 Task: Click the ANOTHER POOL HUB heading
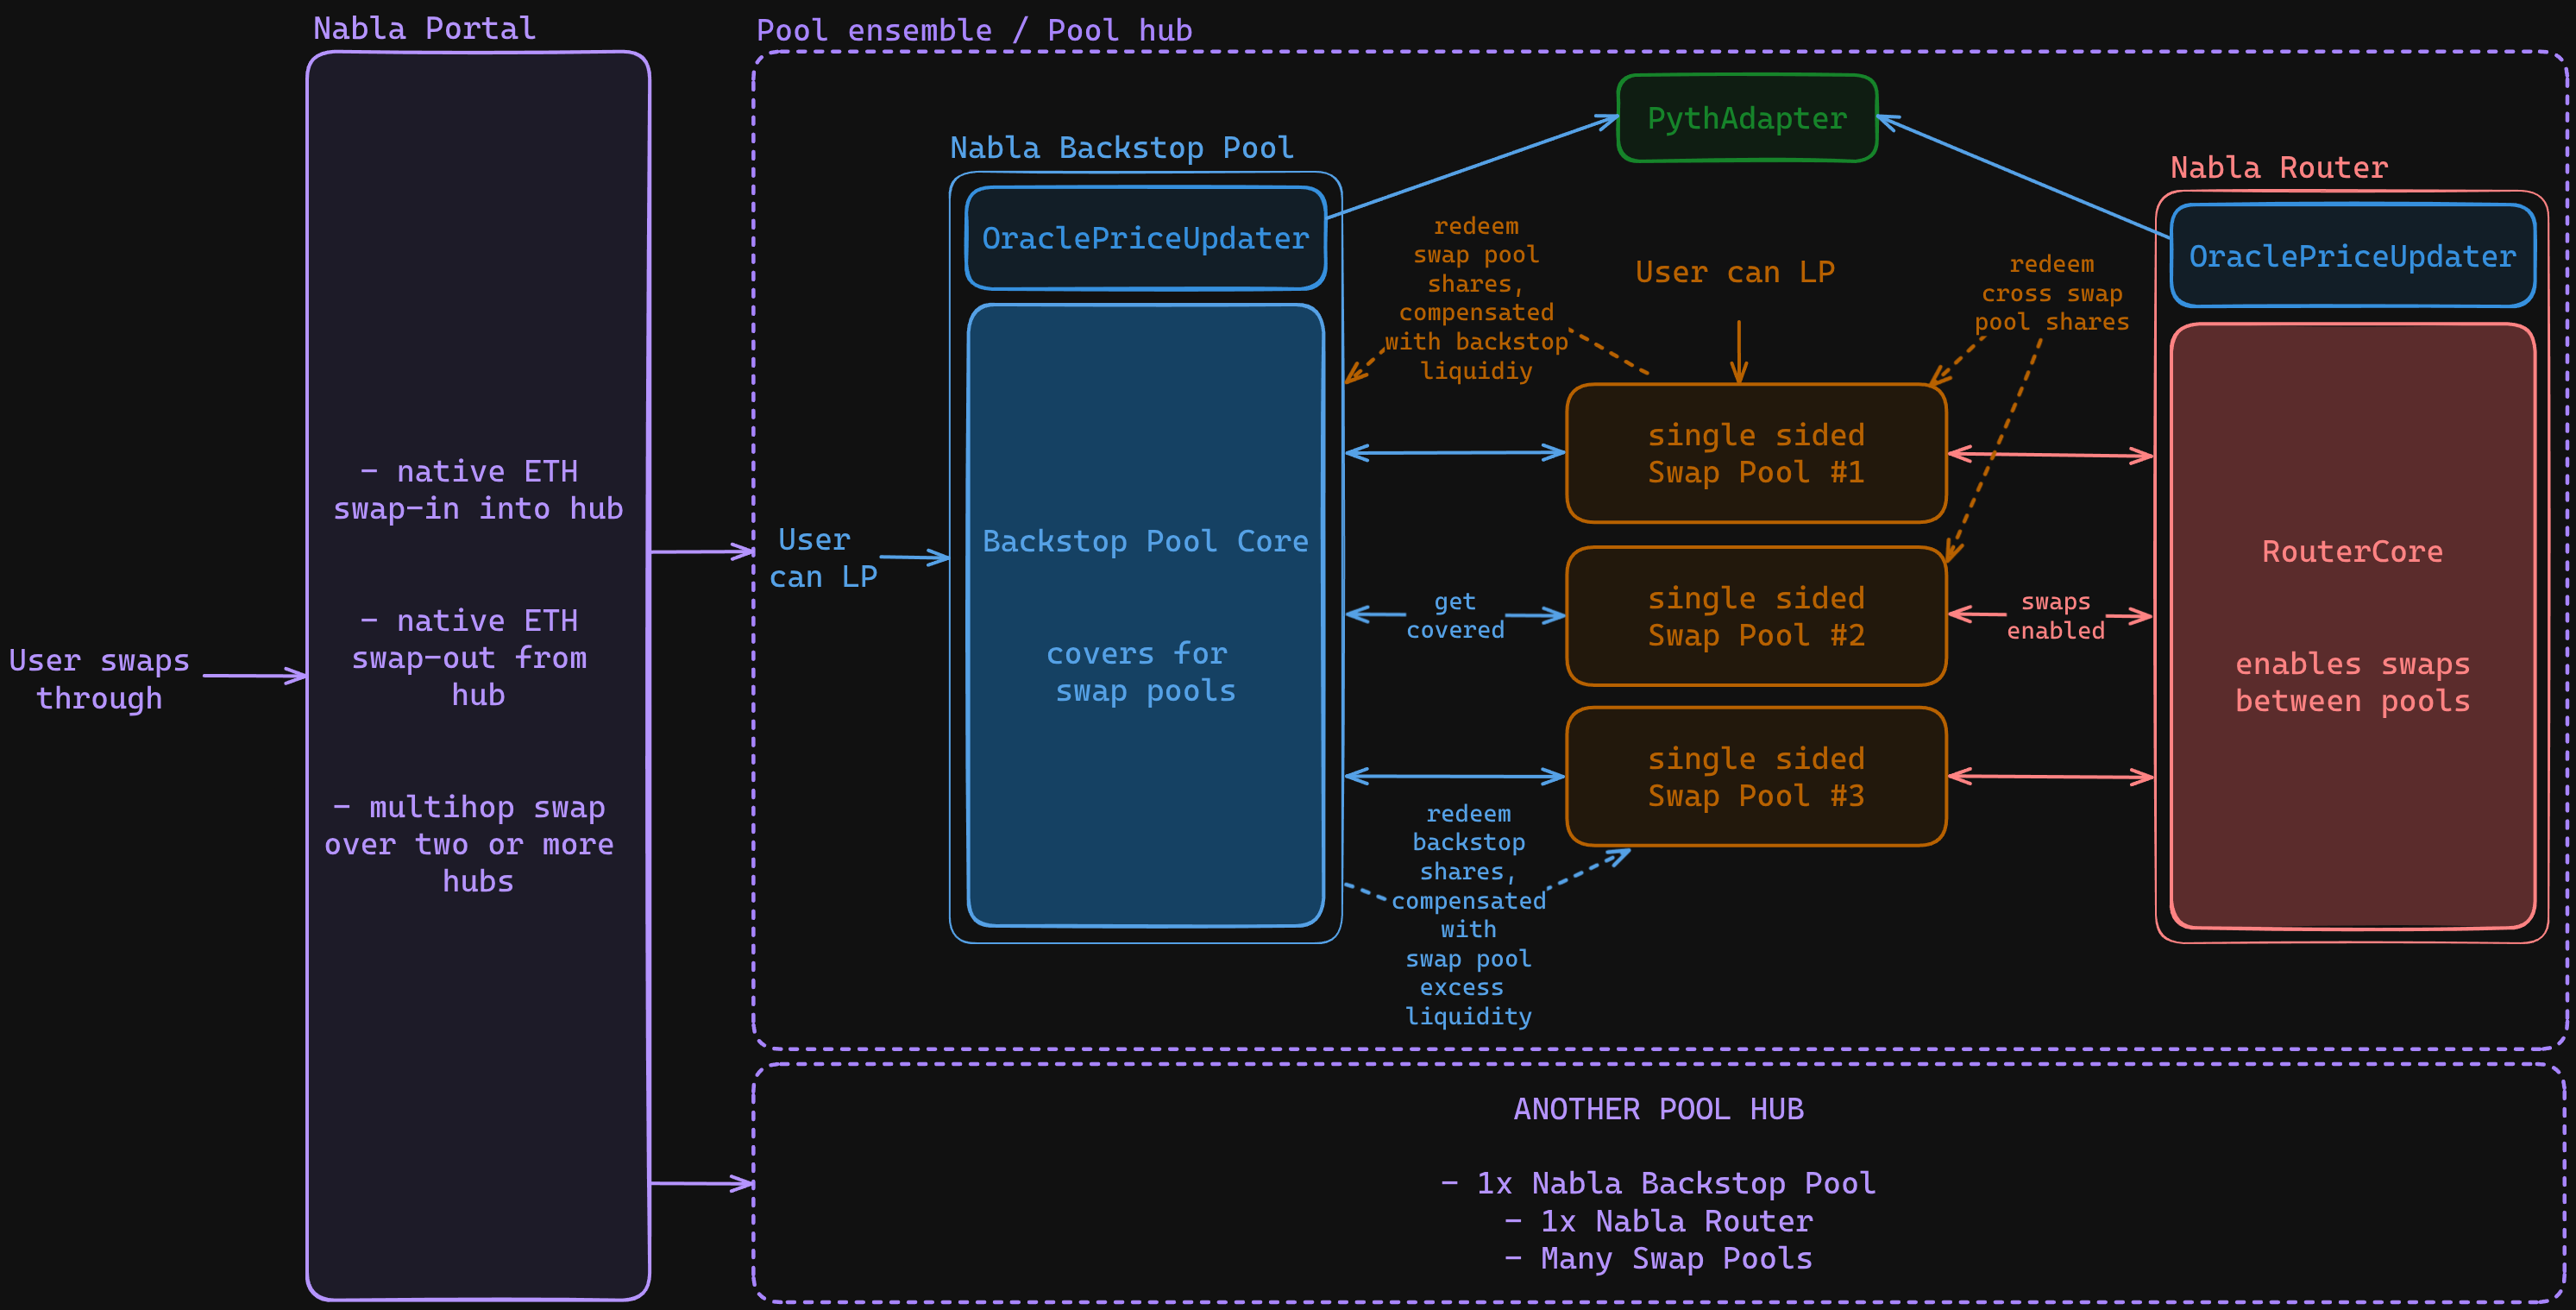tap(1658, 1109)
